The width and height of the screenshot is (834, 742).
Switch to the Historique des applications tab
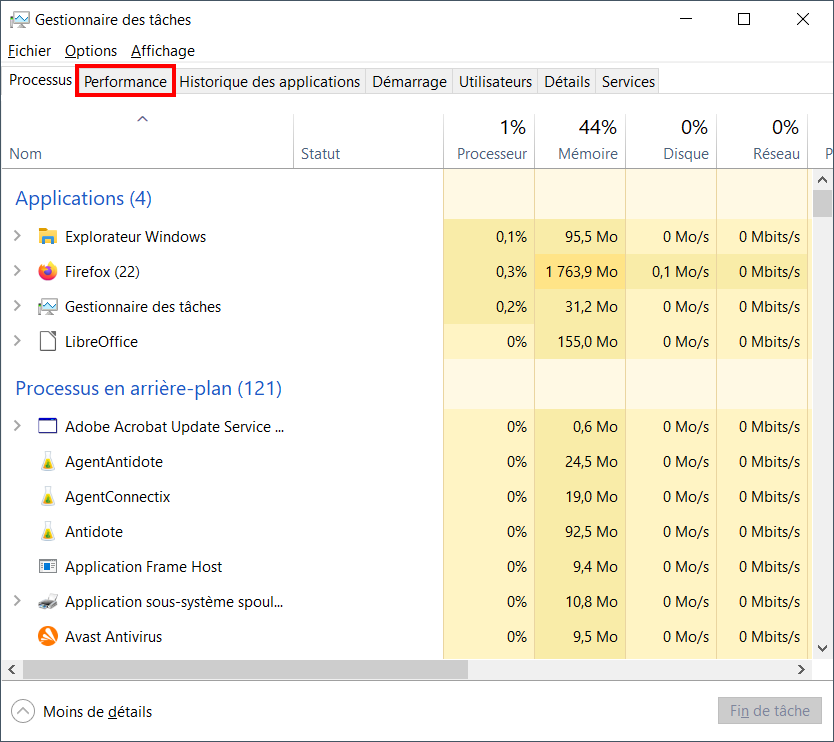[270, 81]
